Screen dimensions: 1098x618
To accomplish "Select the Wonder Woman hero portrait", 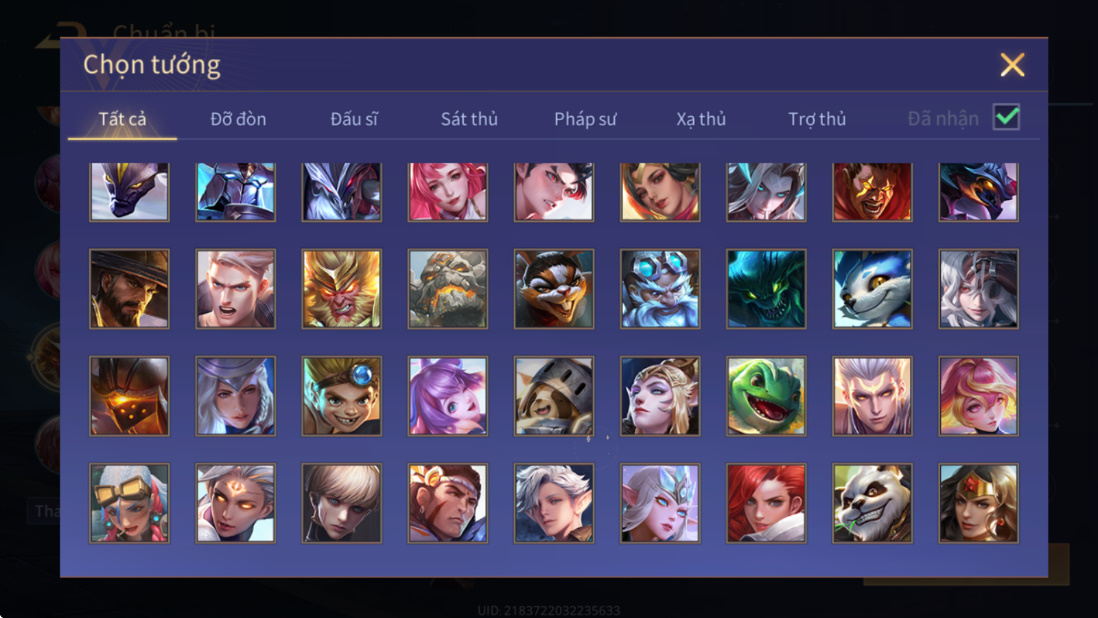I will [x=978, y=503].
